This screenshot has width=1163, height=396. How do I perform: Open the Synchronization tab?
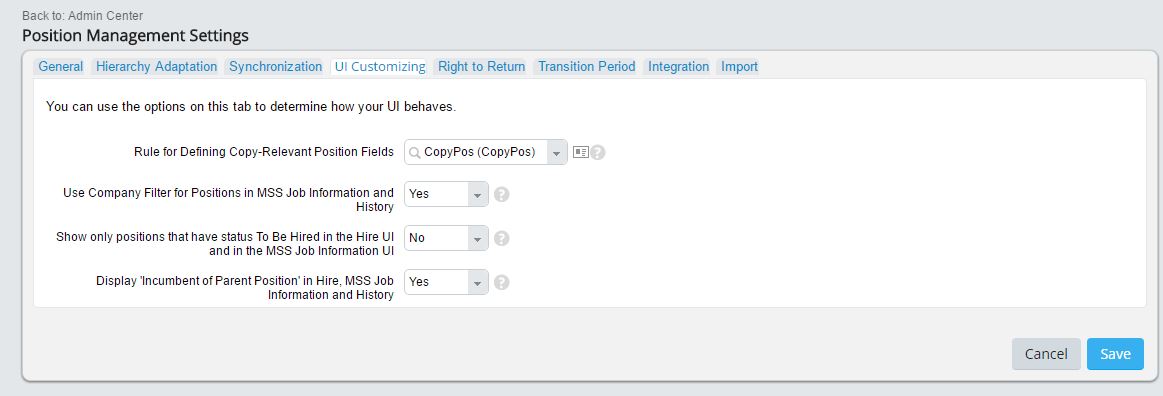276,67
